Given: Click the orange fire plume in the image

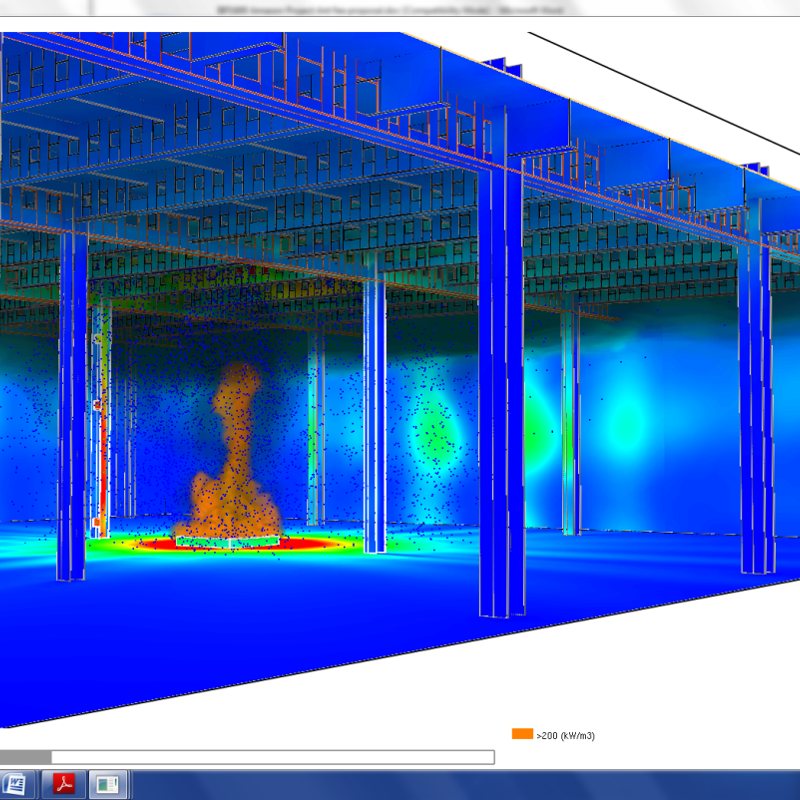Looking at the screenshot, I should (x=235, y=470).
